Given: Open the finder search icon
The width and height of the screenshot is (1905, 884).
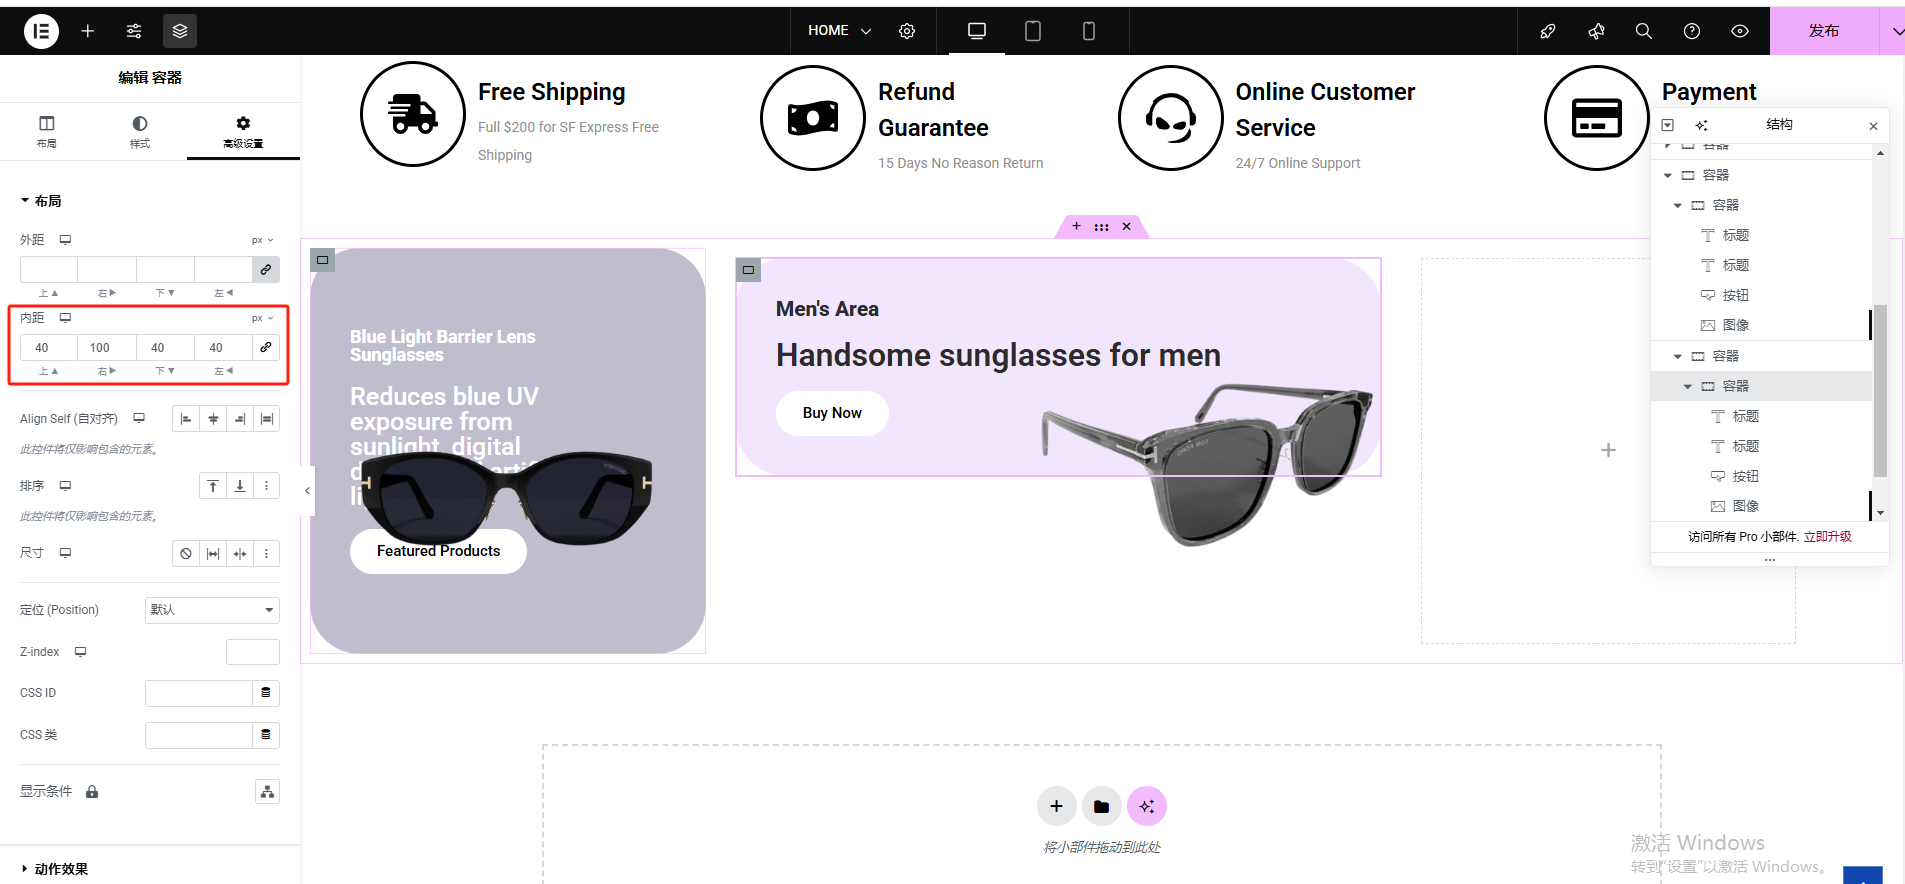Looking at the screenshot, I should coord(1644,31).
